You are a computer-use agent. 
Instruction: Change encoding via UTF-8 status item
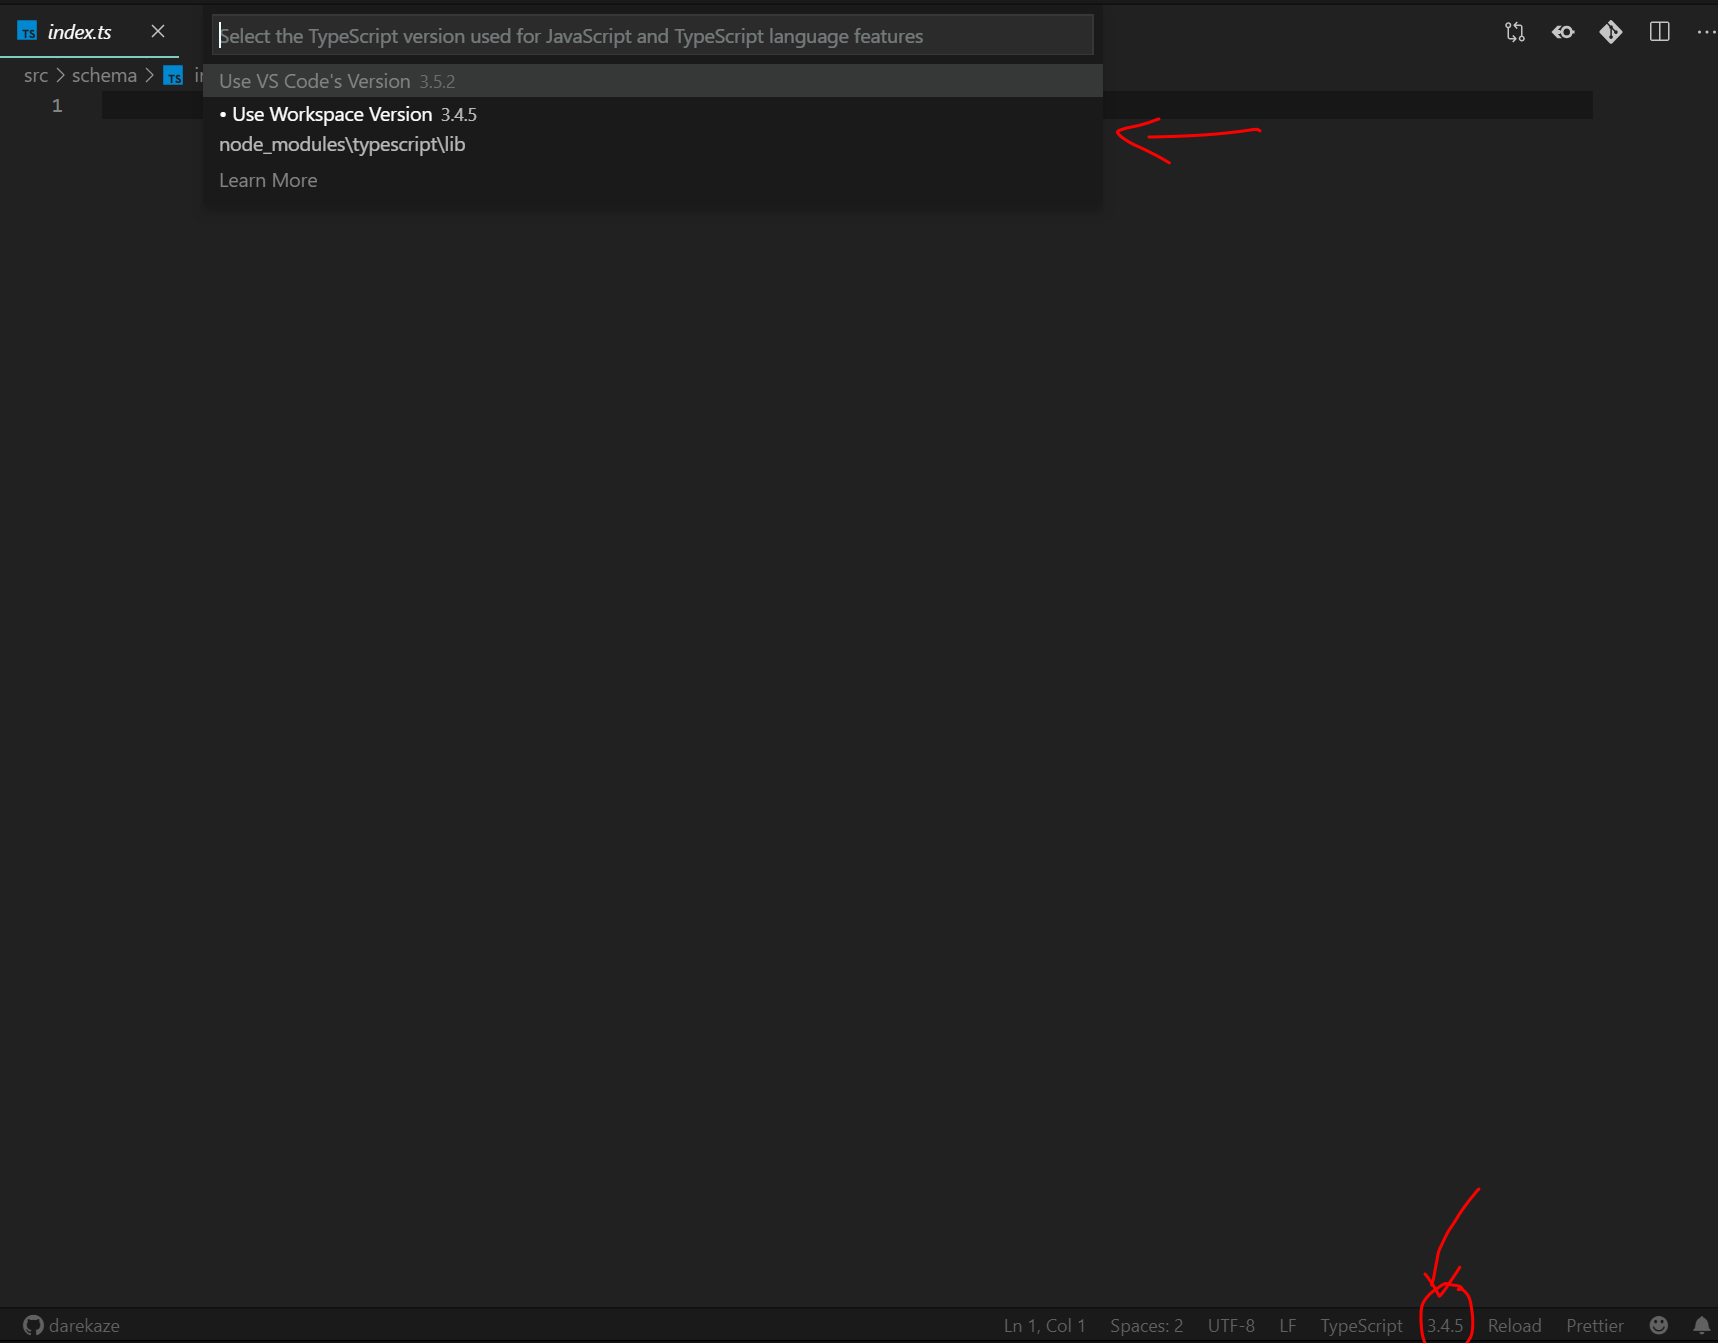pyautogui.click(x=1231, y=1325)
